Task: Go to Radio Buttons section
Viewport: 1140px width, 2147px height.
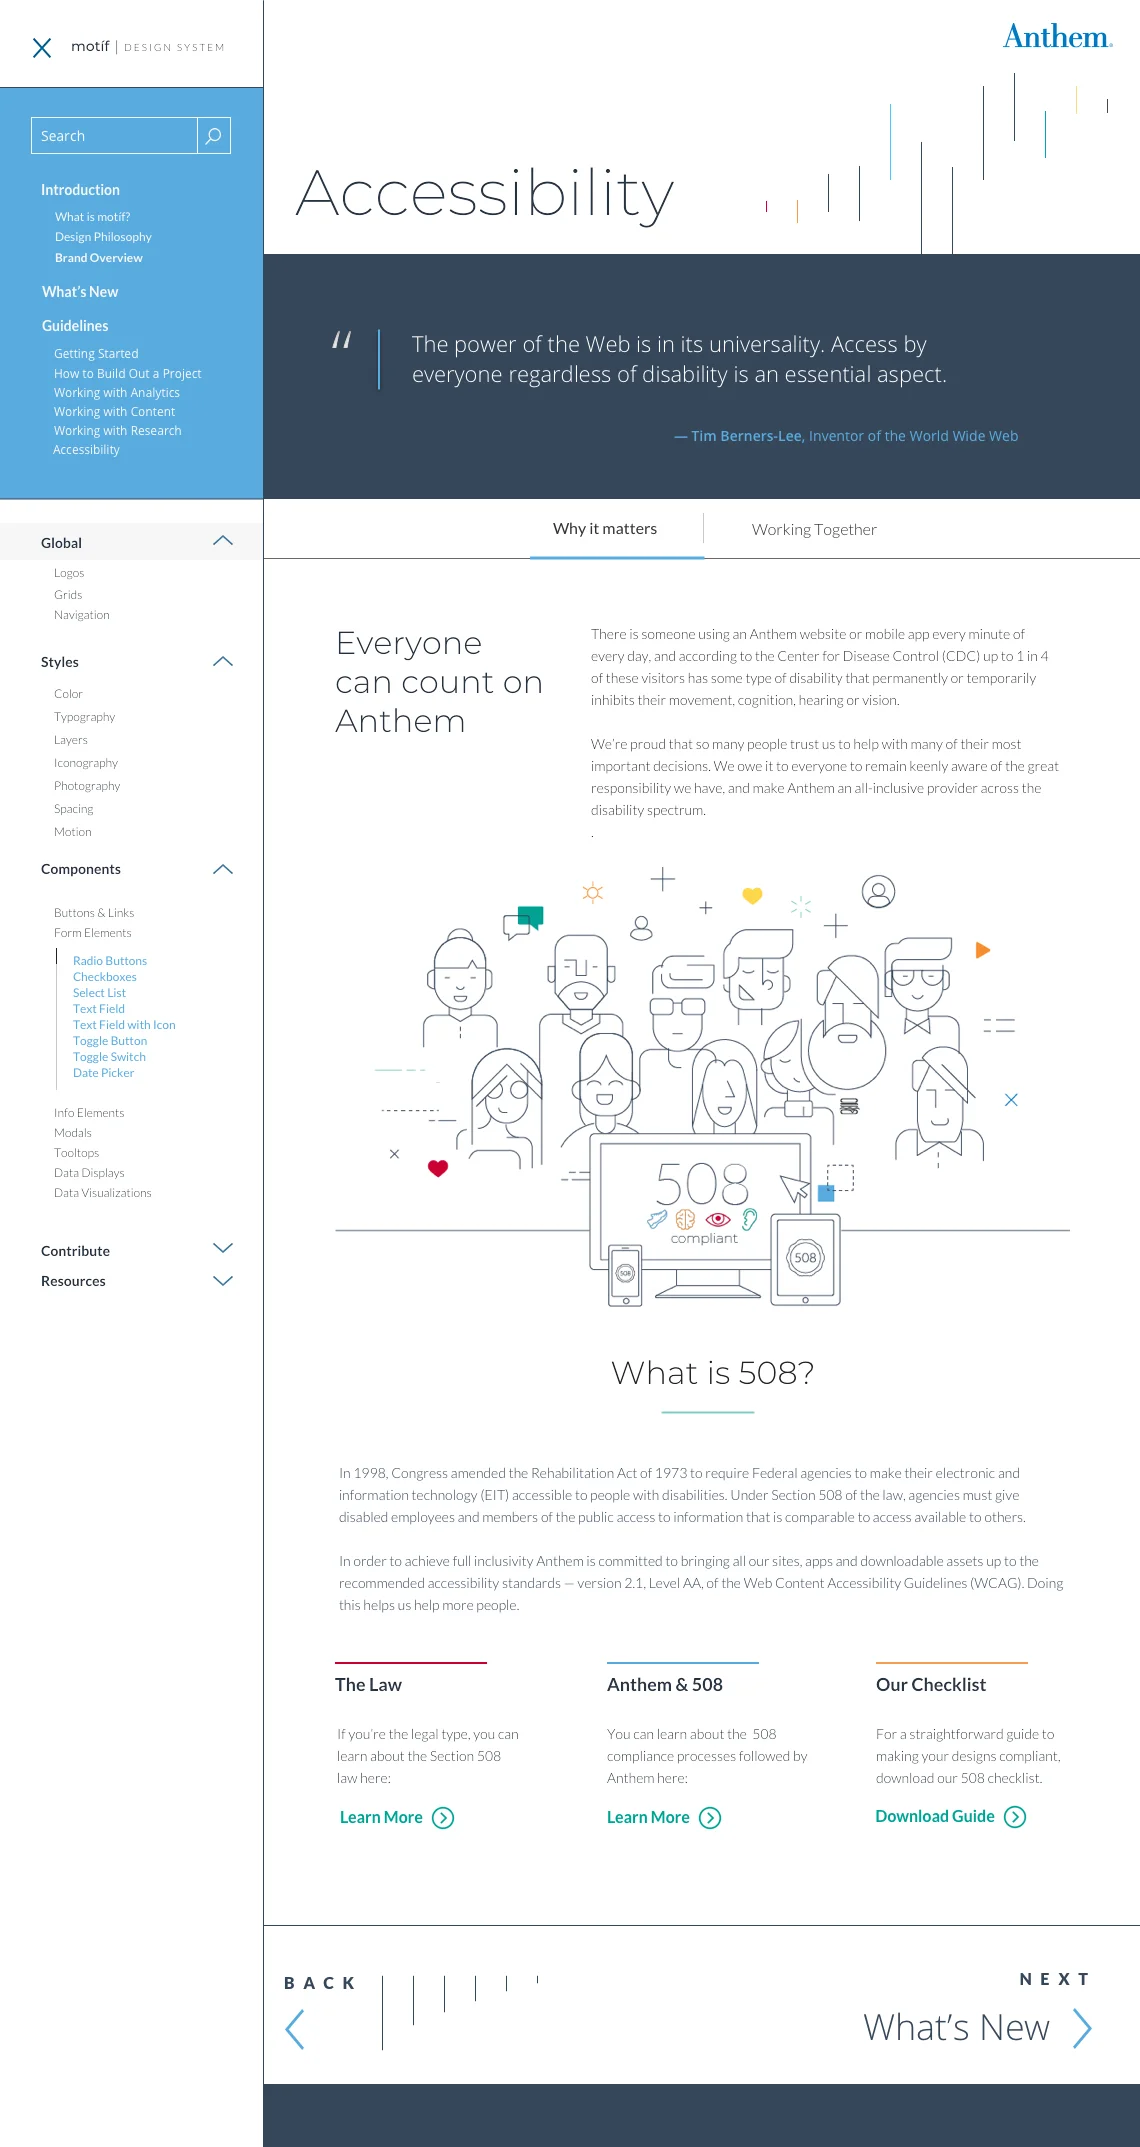Action: coord(110,961)
